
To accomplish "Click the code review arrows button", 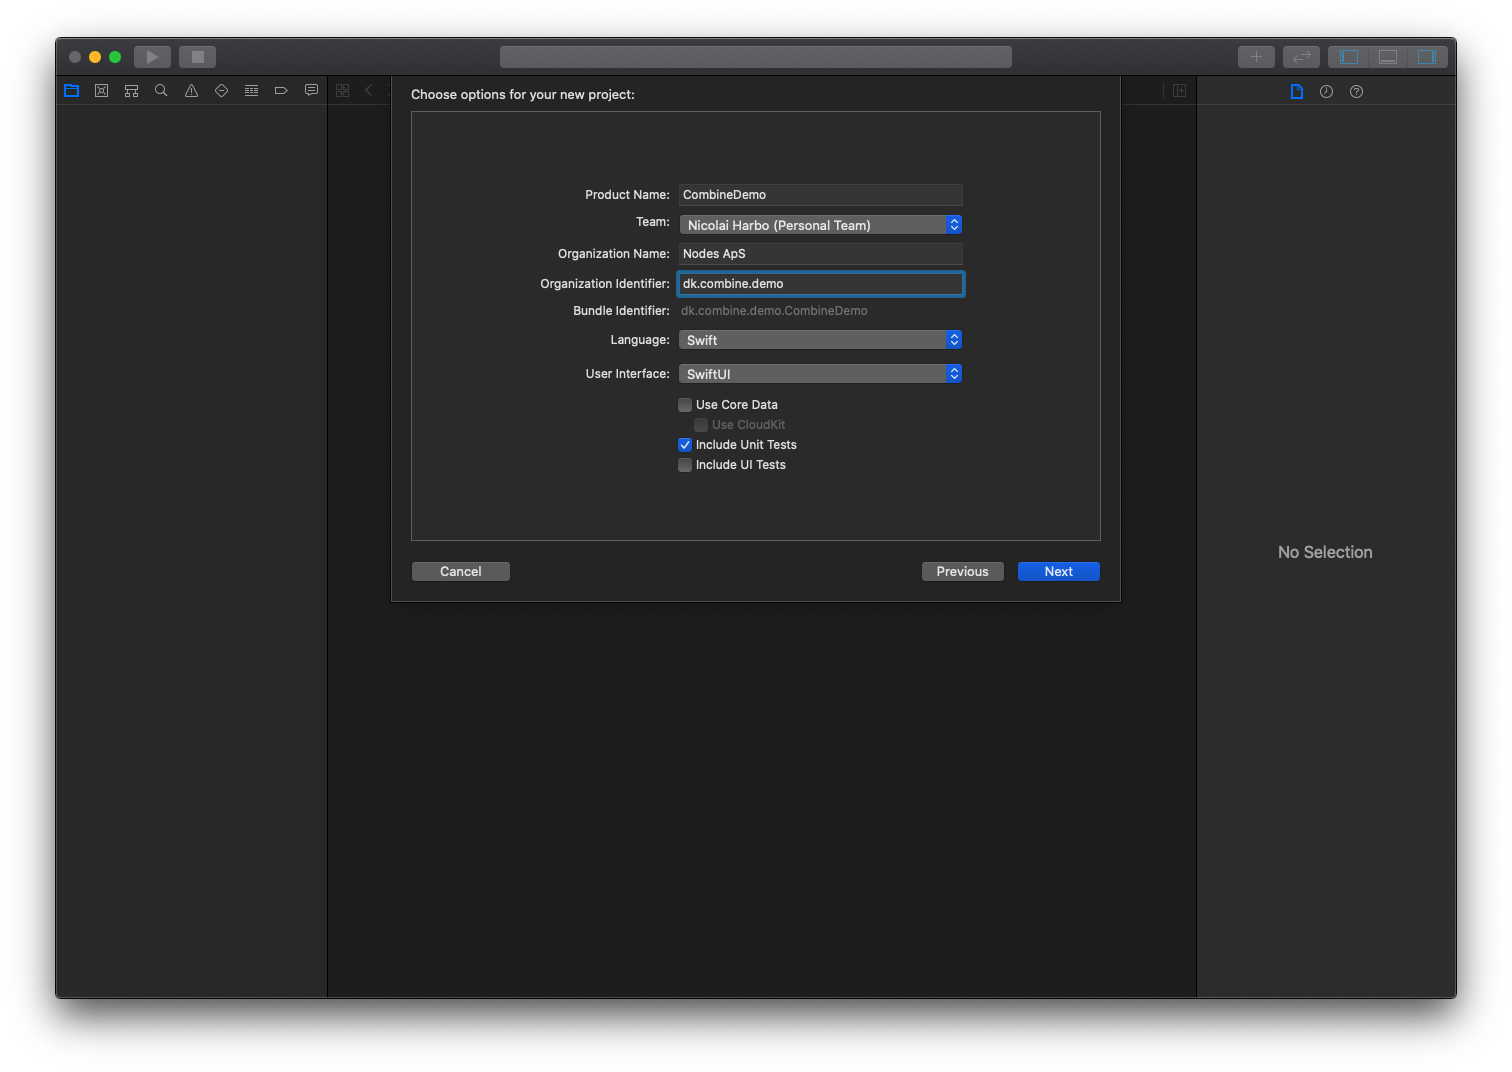I will [x=1302, y=57].
